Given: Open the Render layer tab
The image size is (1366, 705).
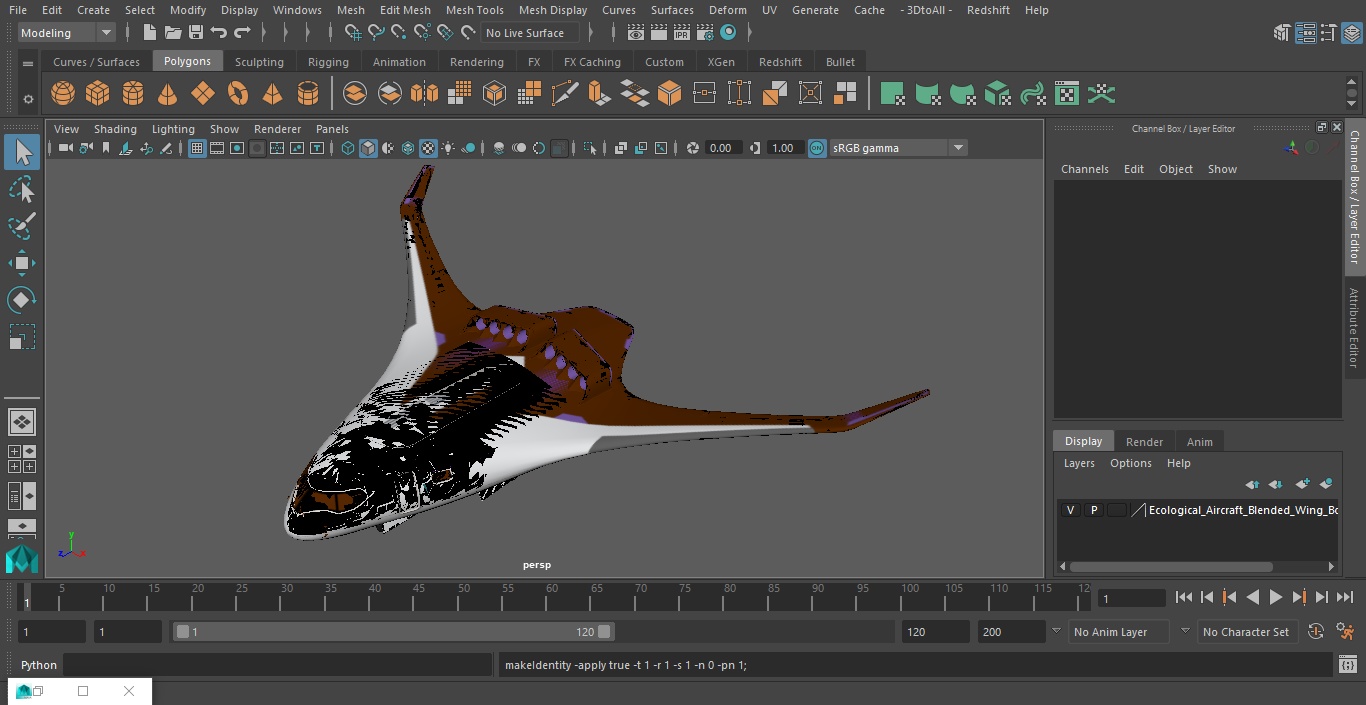Looking at the screenshot, I should 1144,442.
